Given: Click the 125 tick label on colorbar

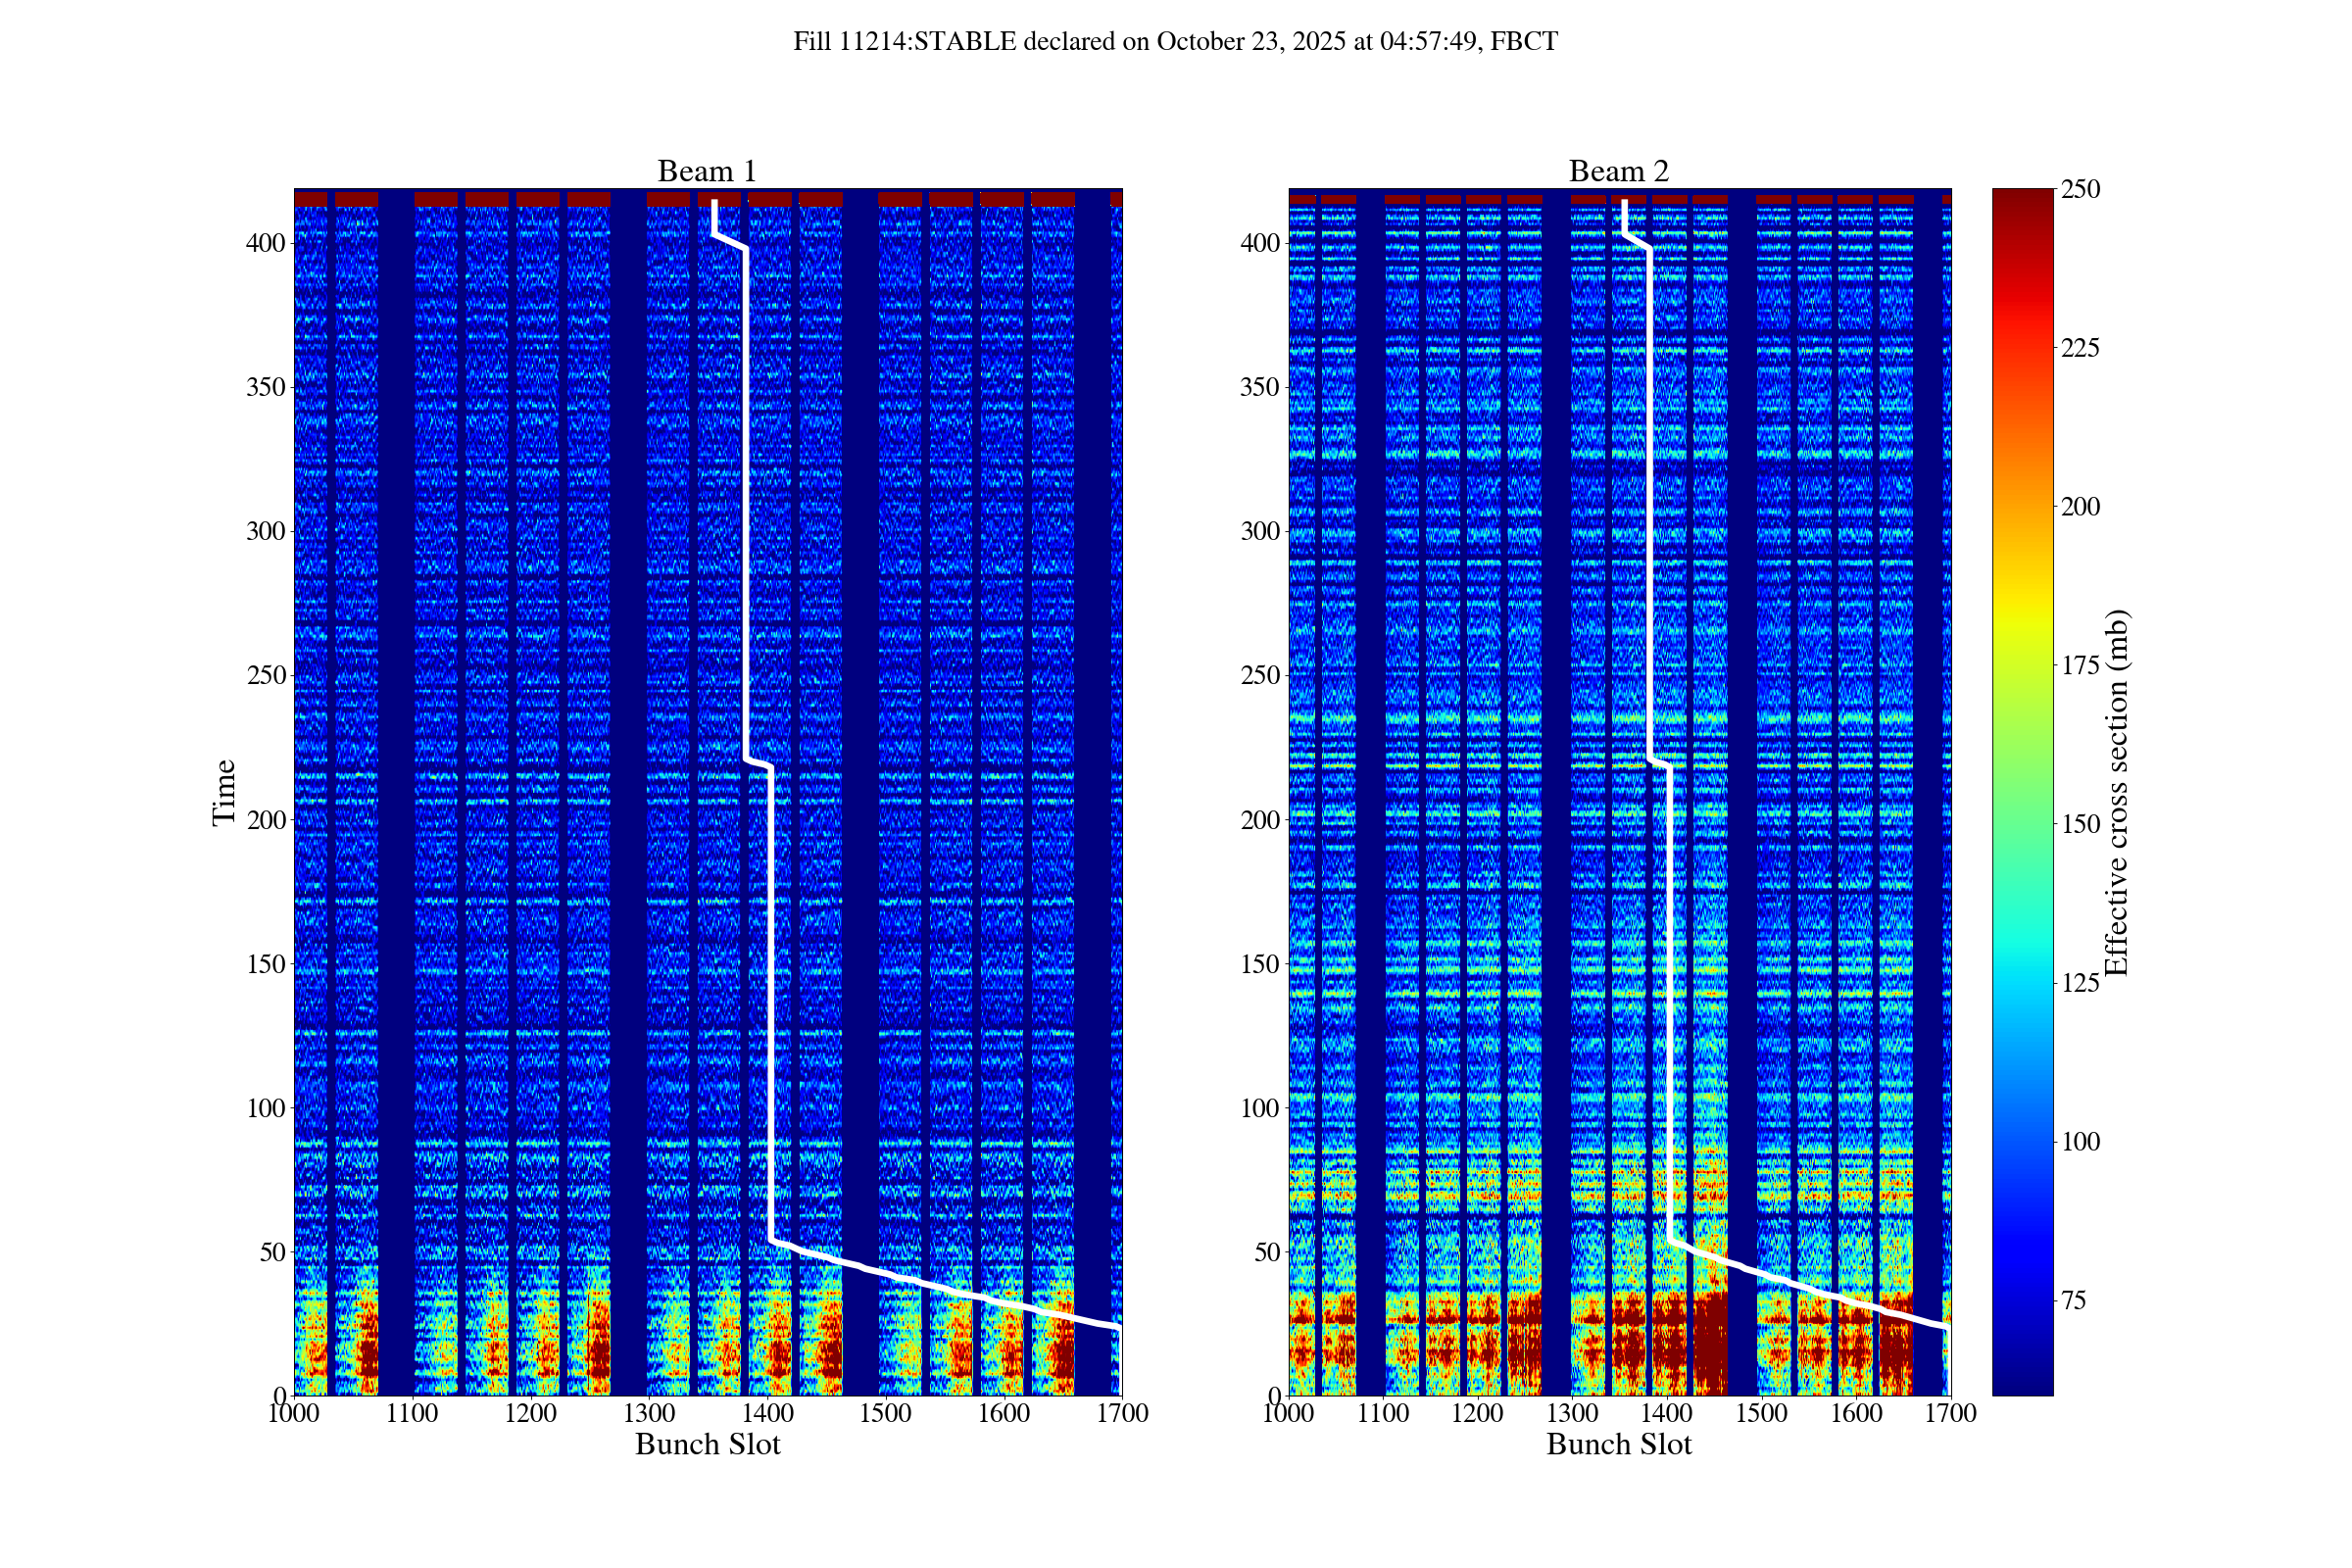Looking at the screenshot, I should click(2080, 983).
